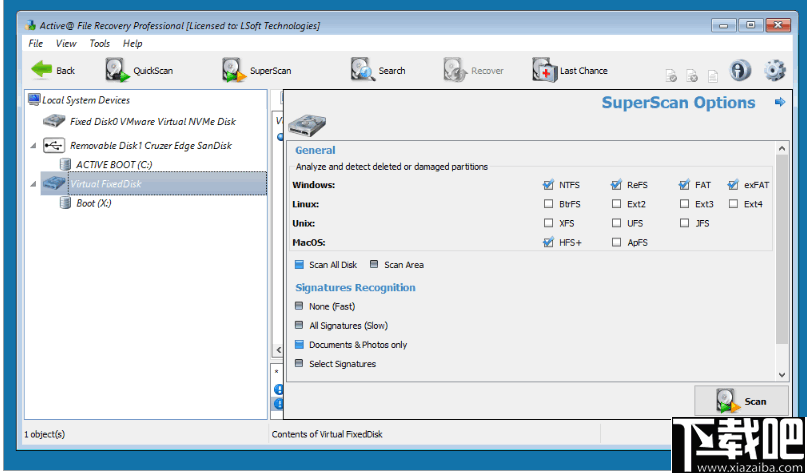Enable the UFS checkbox

[x=616, y=223]
